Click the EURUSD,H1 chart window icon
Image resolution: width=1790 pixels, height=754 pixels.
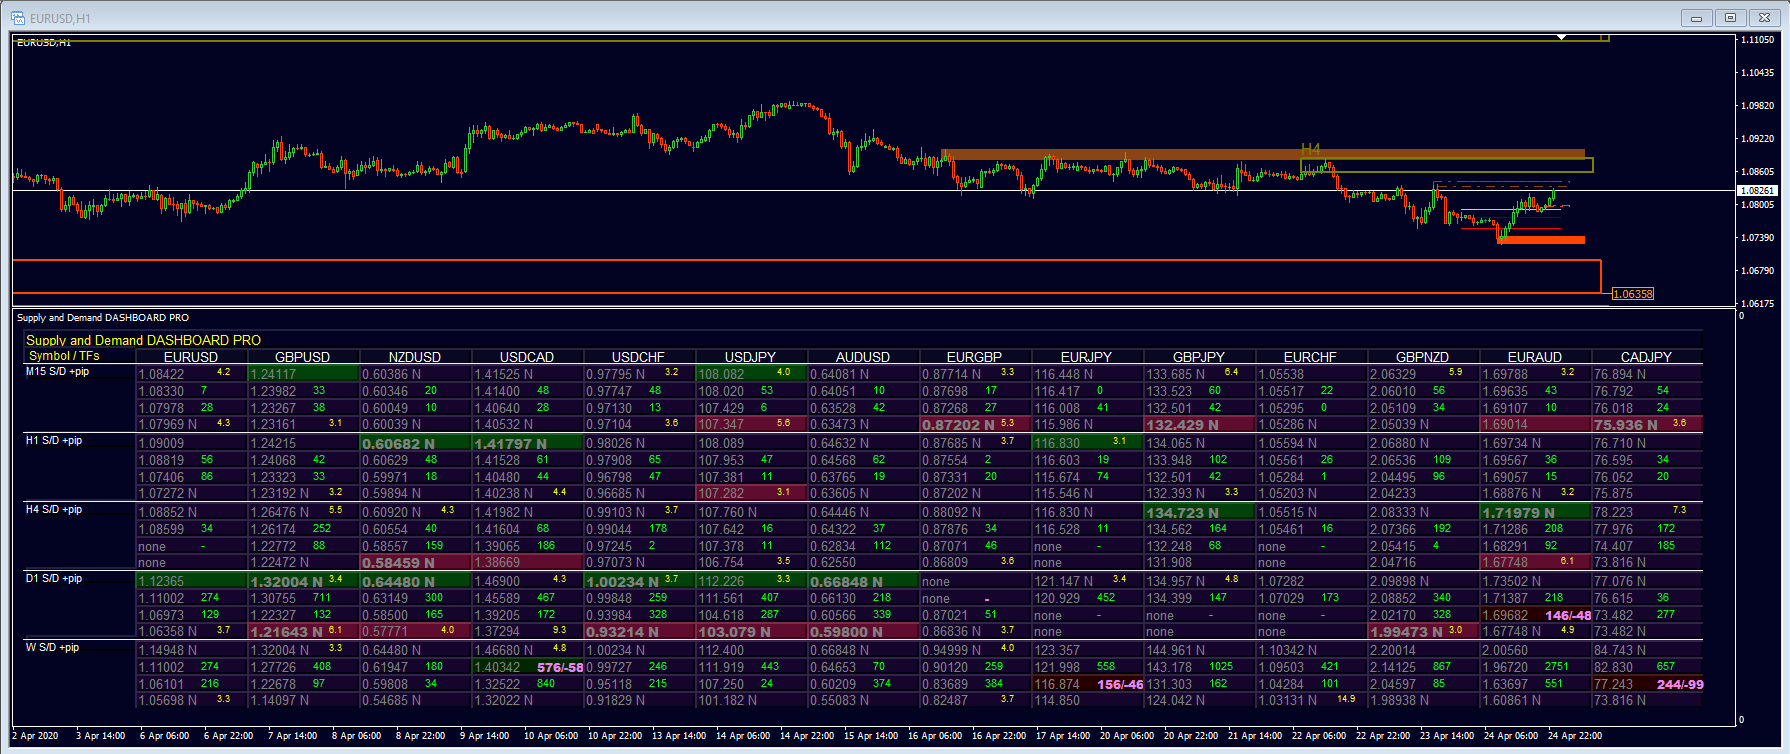[18, 18]
